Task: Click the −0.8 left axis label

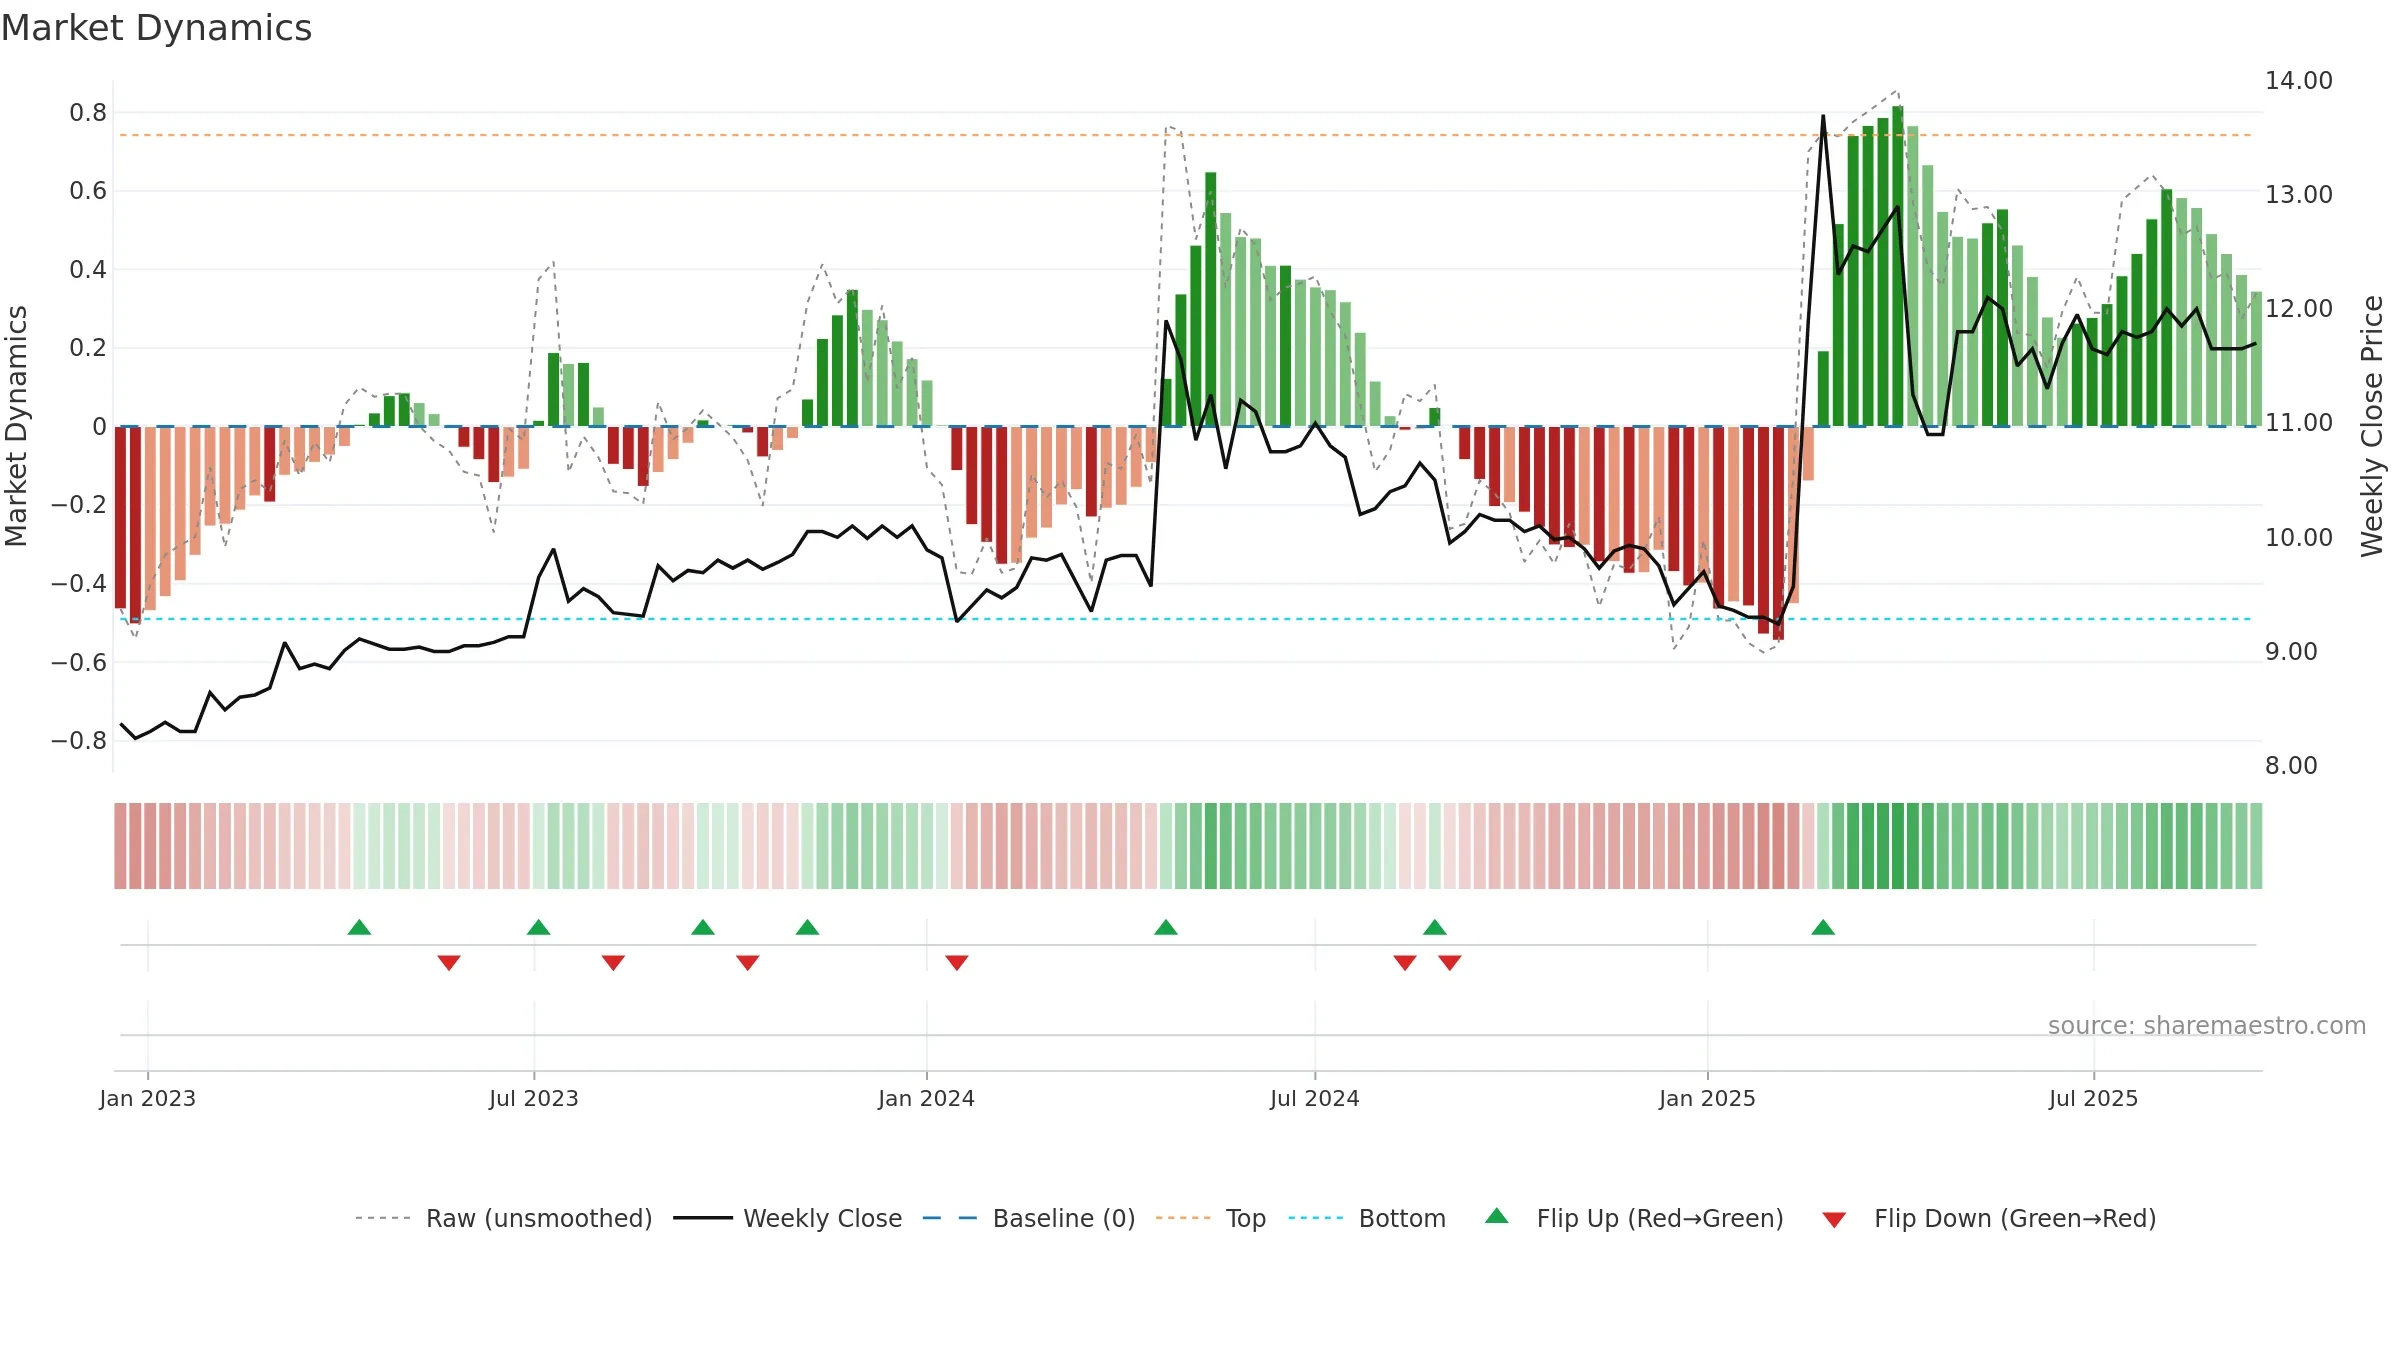Action: [x=79, y=741]
